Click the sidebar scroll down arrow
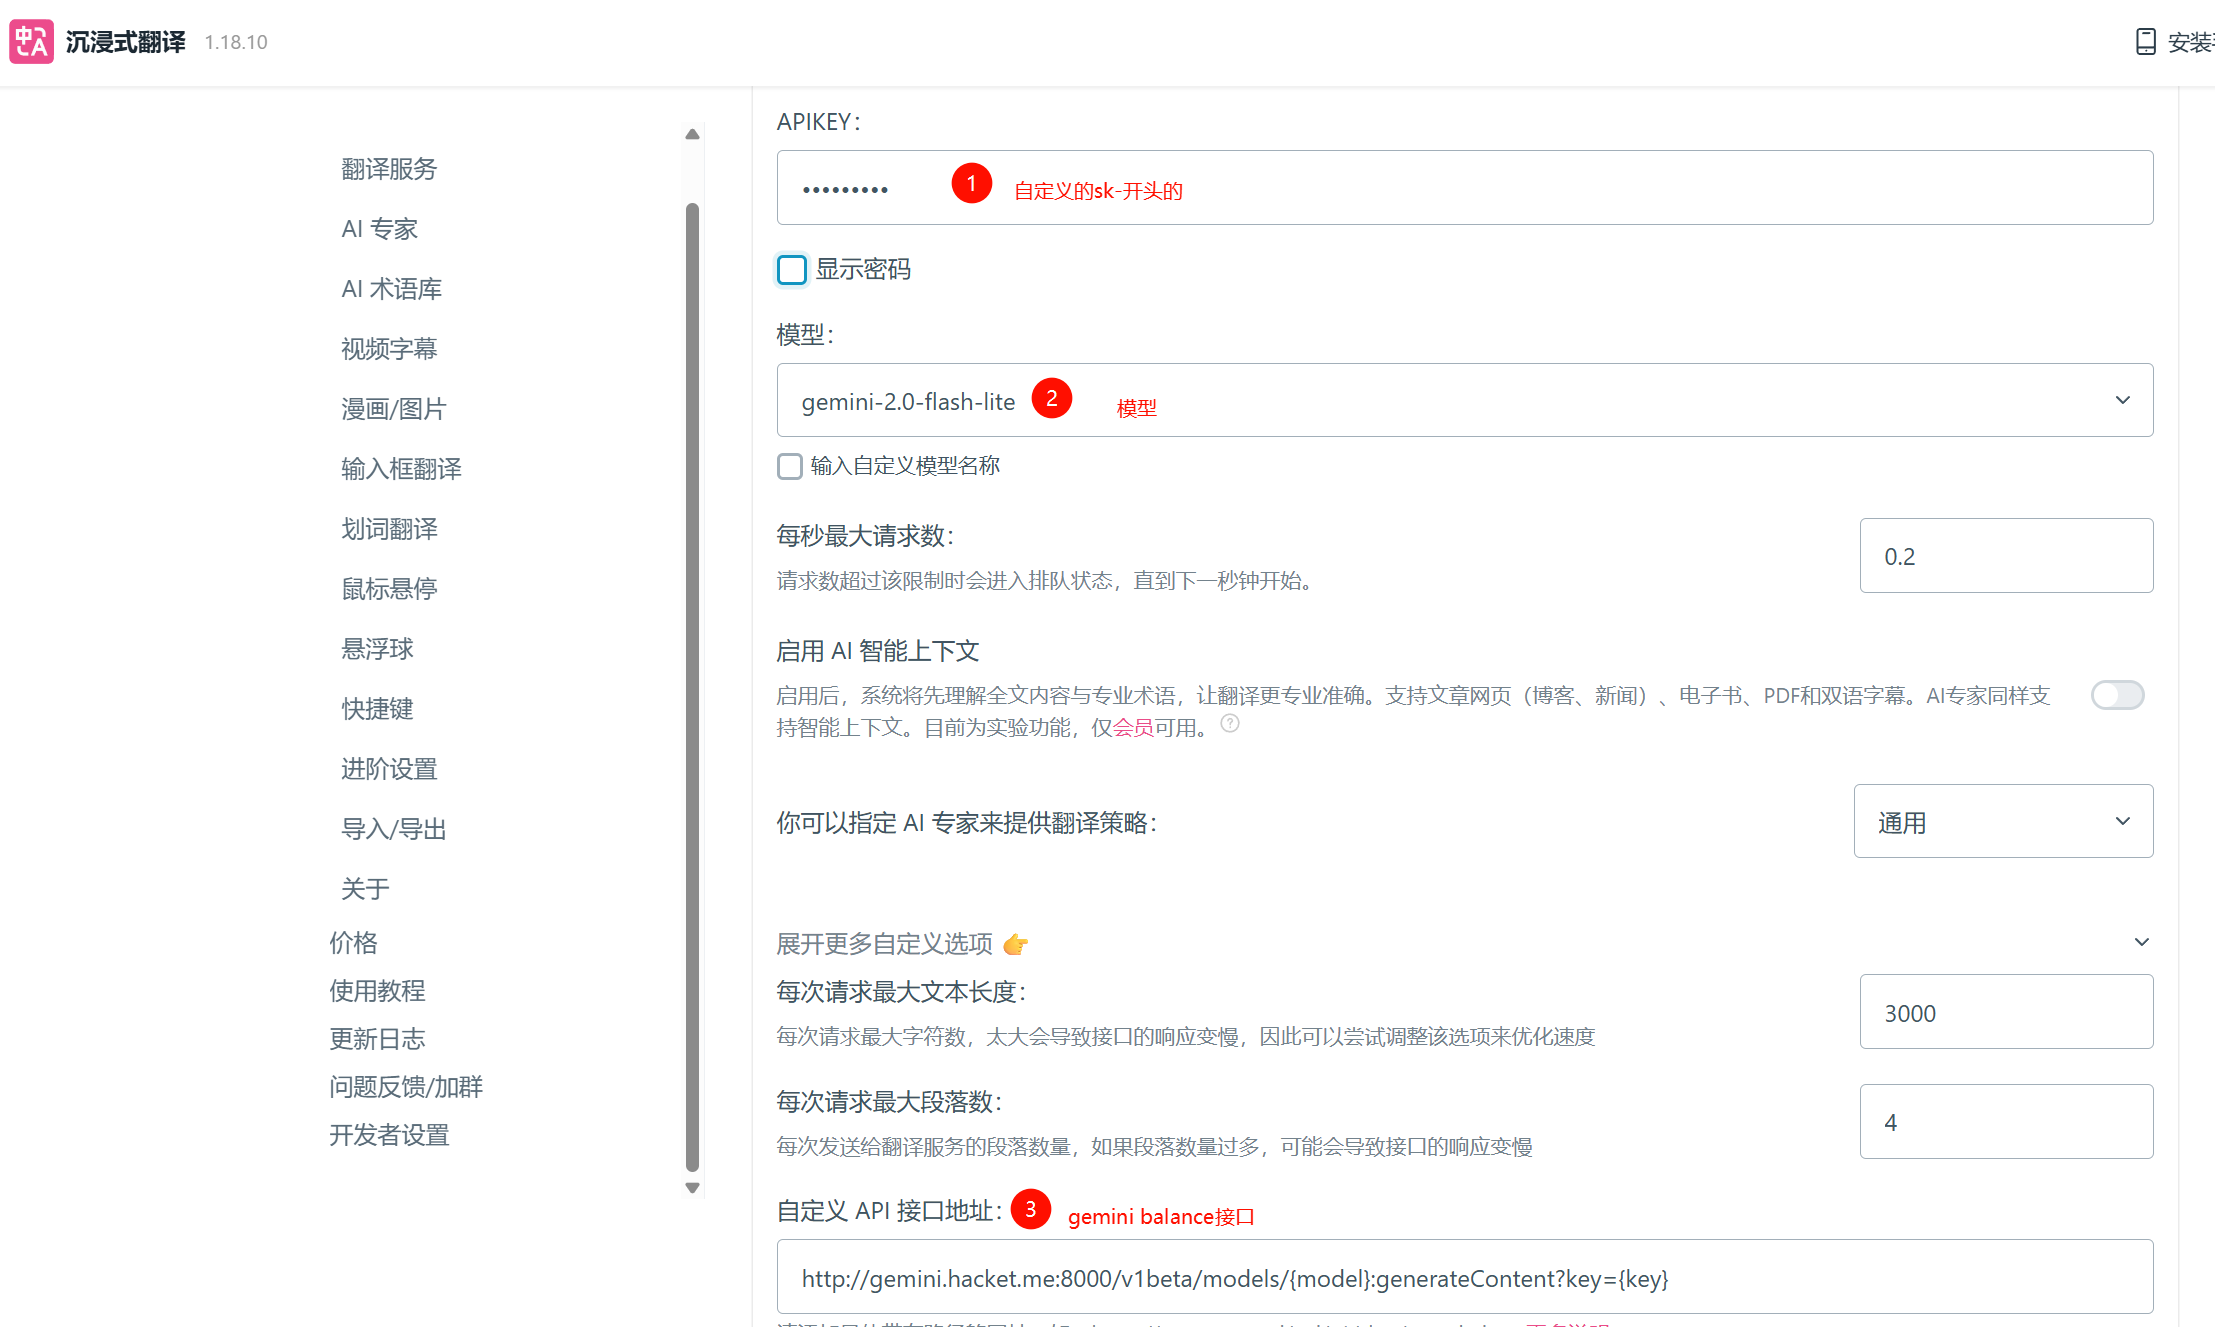2215x1327 pixels. (692, 1188)
